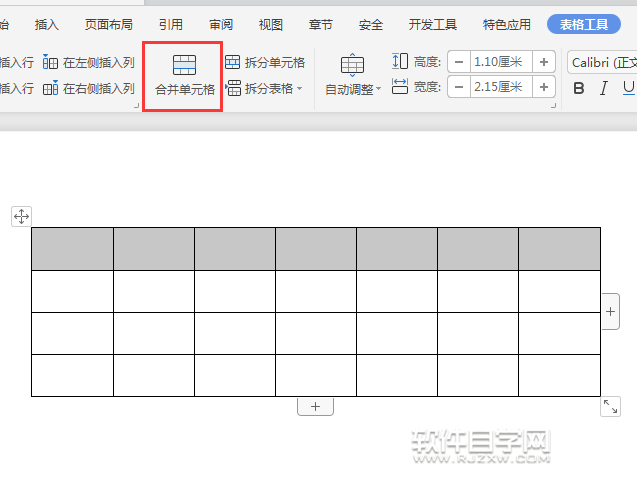The width and height of the screenshot is (637, 487).
Task: Select the Table Tools (表格工具) tab
Action: [584, 24]
